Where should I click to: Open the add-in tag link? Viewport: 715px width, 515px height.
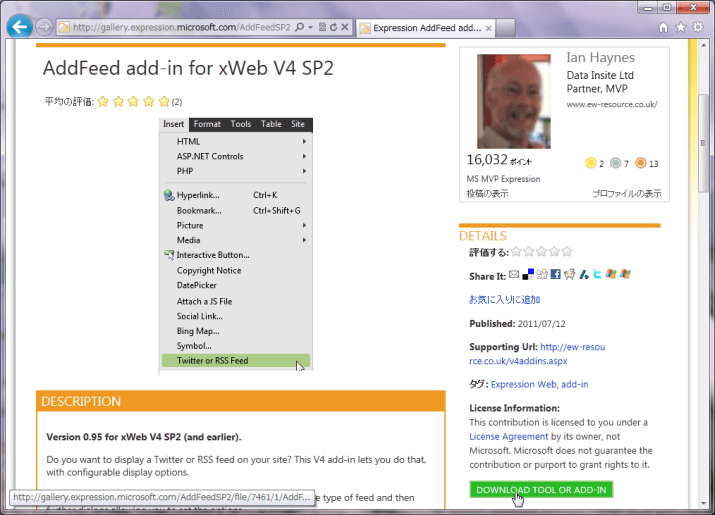575,385
